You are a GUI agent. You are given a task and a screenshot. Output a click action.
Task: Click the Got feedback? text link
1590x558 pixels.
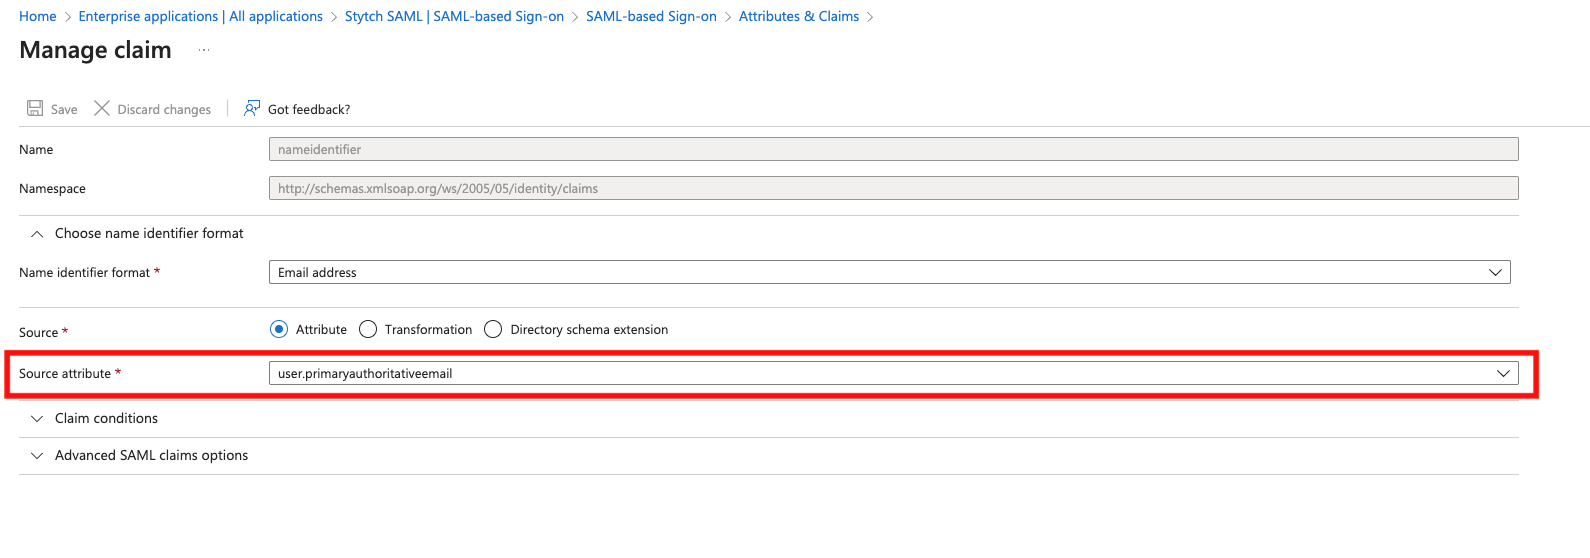pos(309,109)
